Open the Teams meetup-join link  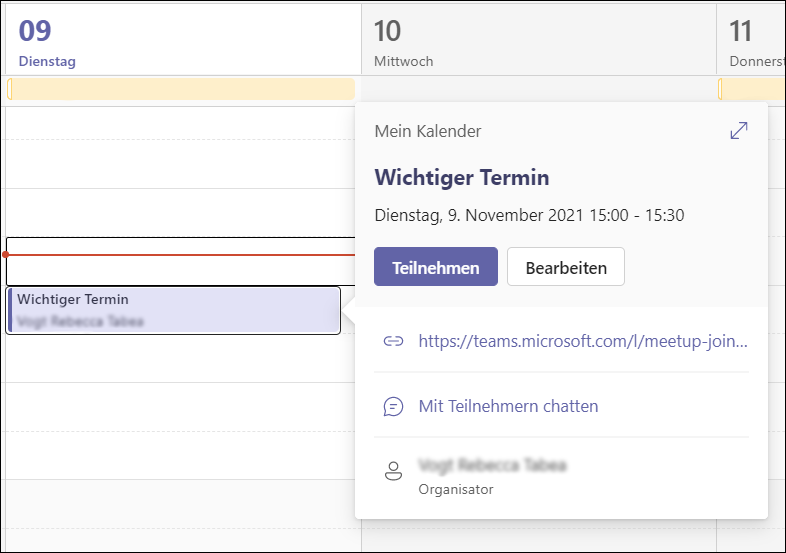point(583,341)
